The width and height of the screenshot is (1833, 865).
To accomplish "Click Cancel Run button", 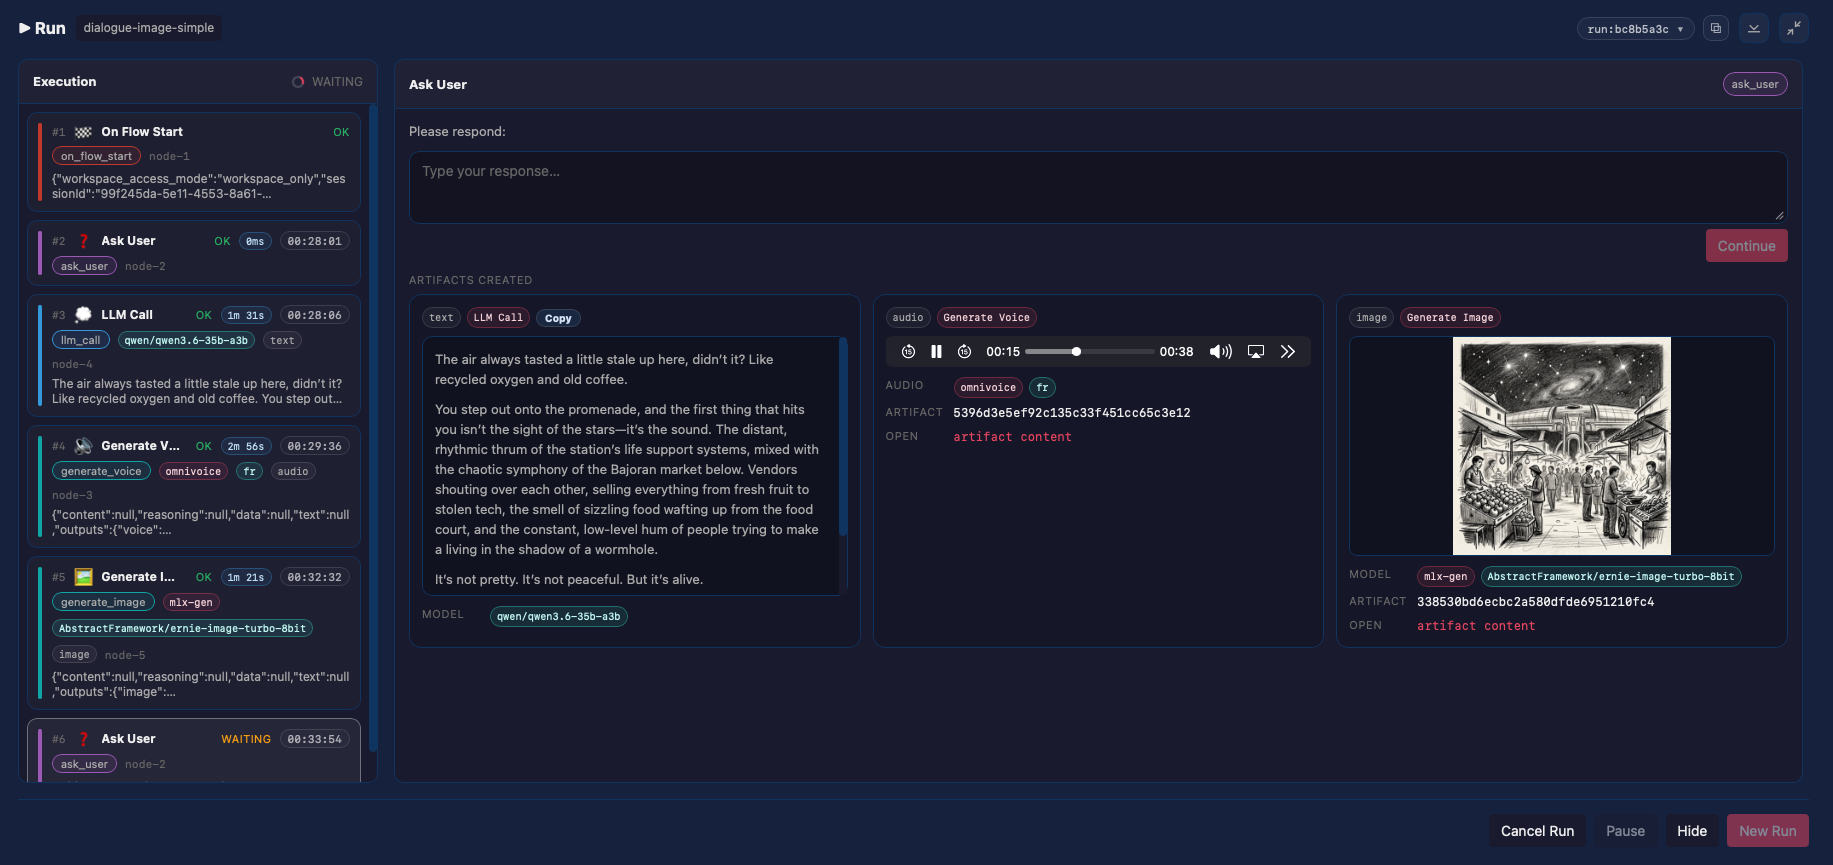I will [1537, 831].
